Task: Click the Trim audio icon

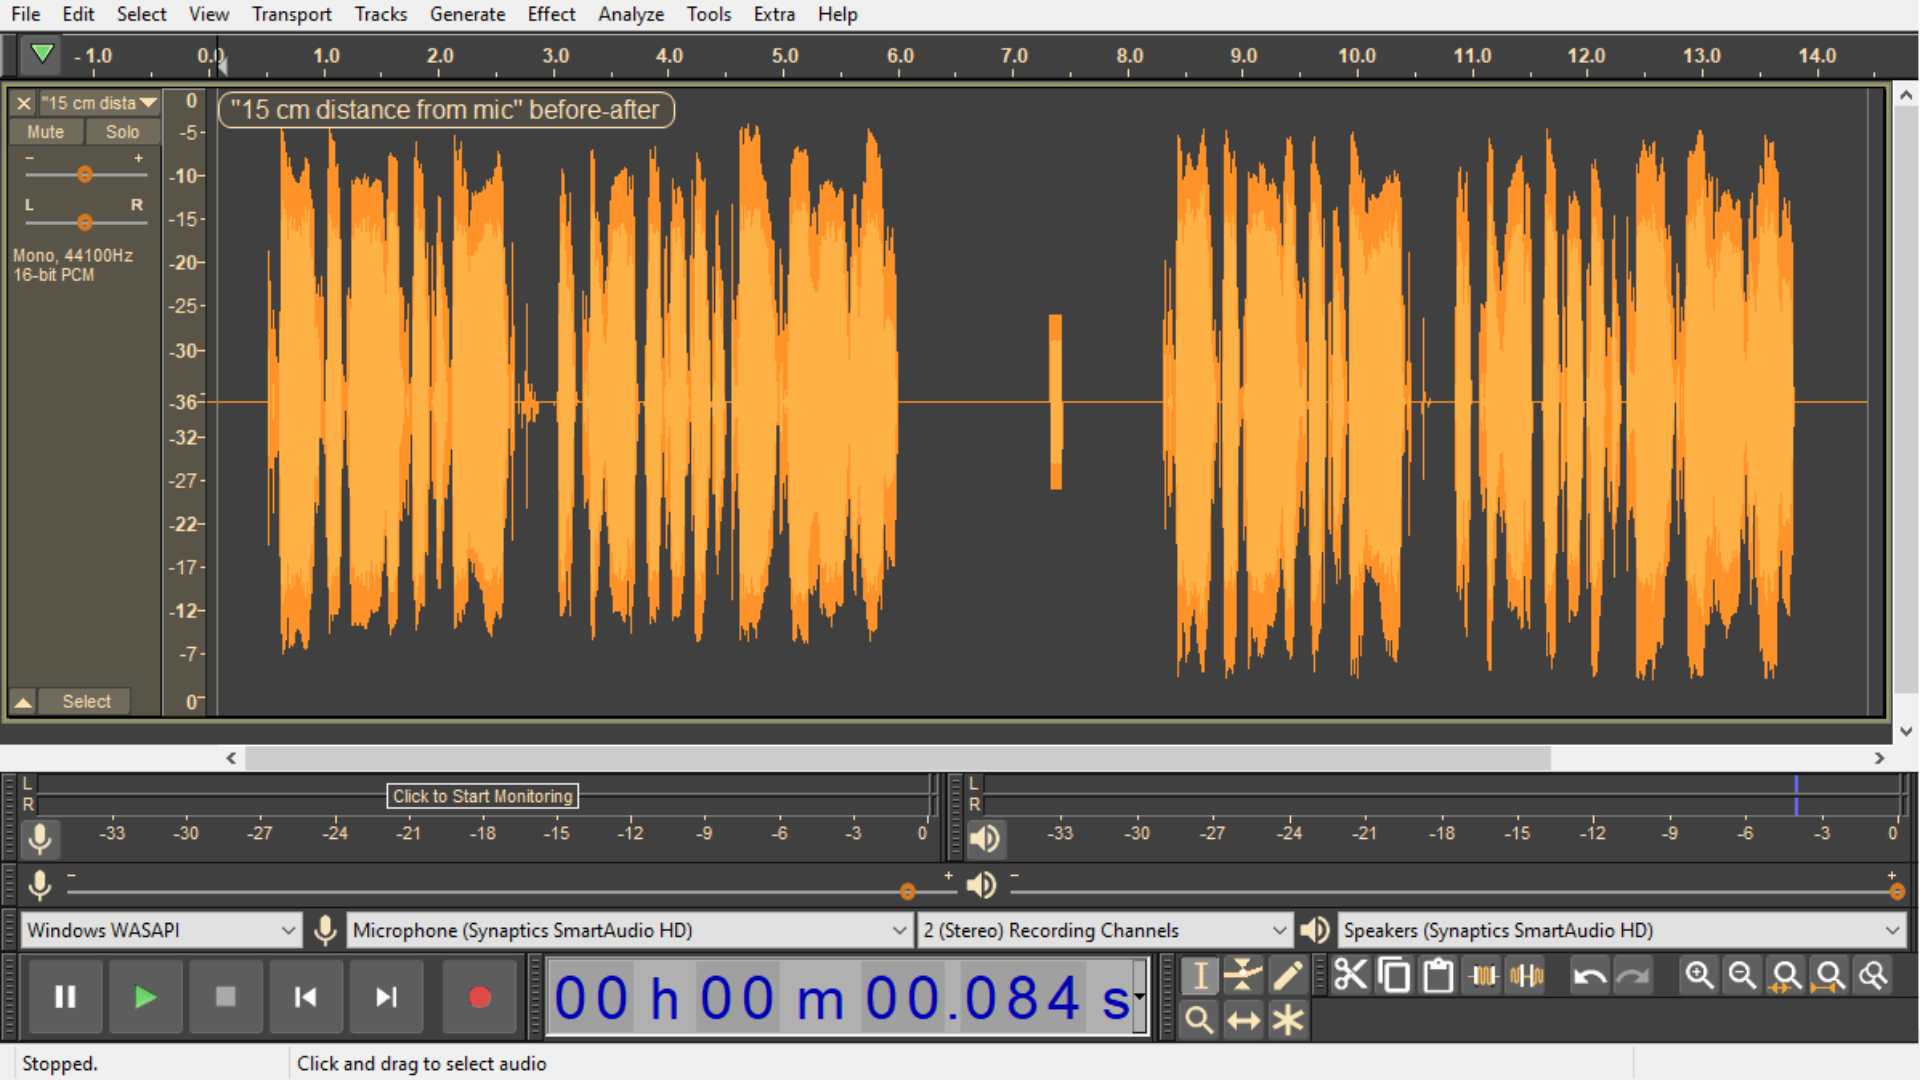Action: [1483, 975]
